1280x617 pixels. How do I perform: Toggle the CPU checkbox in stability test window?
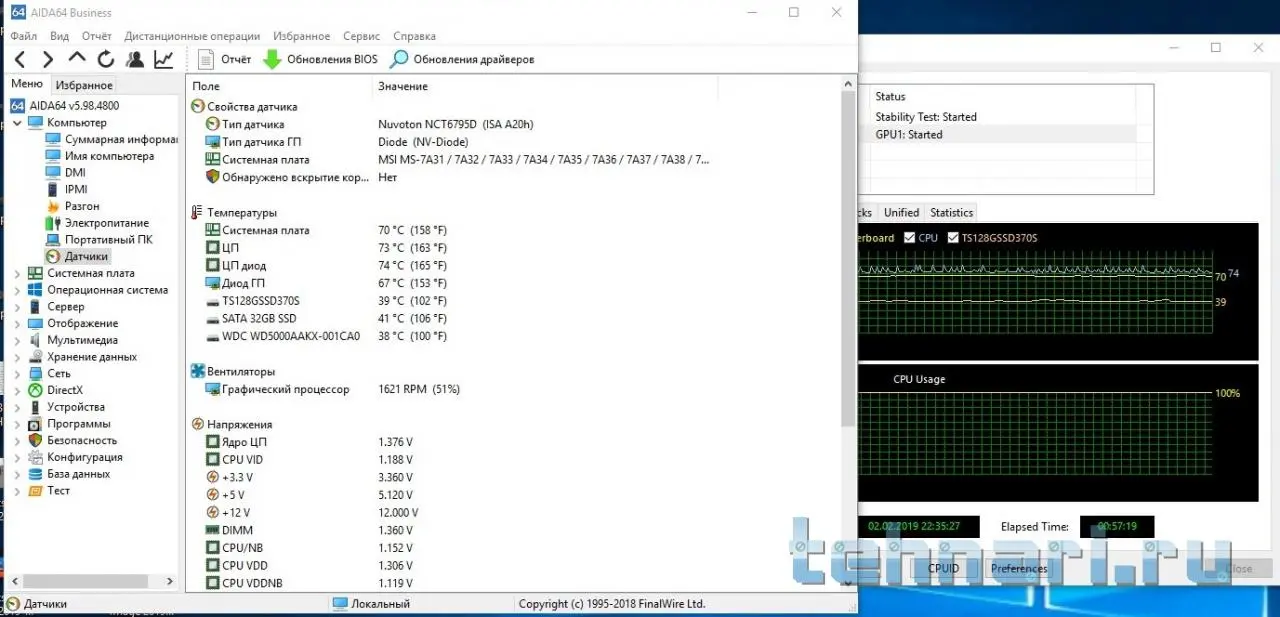click(909, 238)
